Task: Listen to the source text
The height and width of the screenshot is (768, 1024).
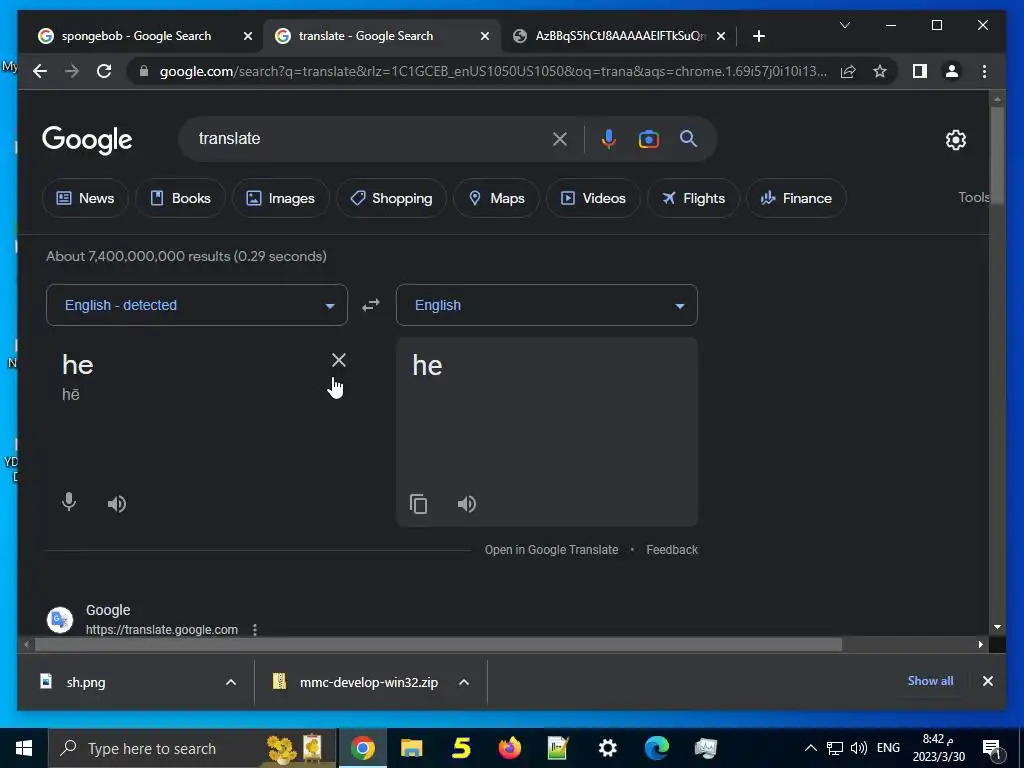Action: tap(117, 504)
